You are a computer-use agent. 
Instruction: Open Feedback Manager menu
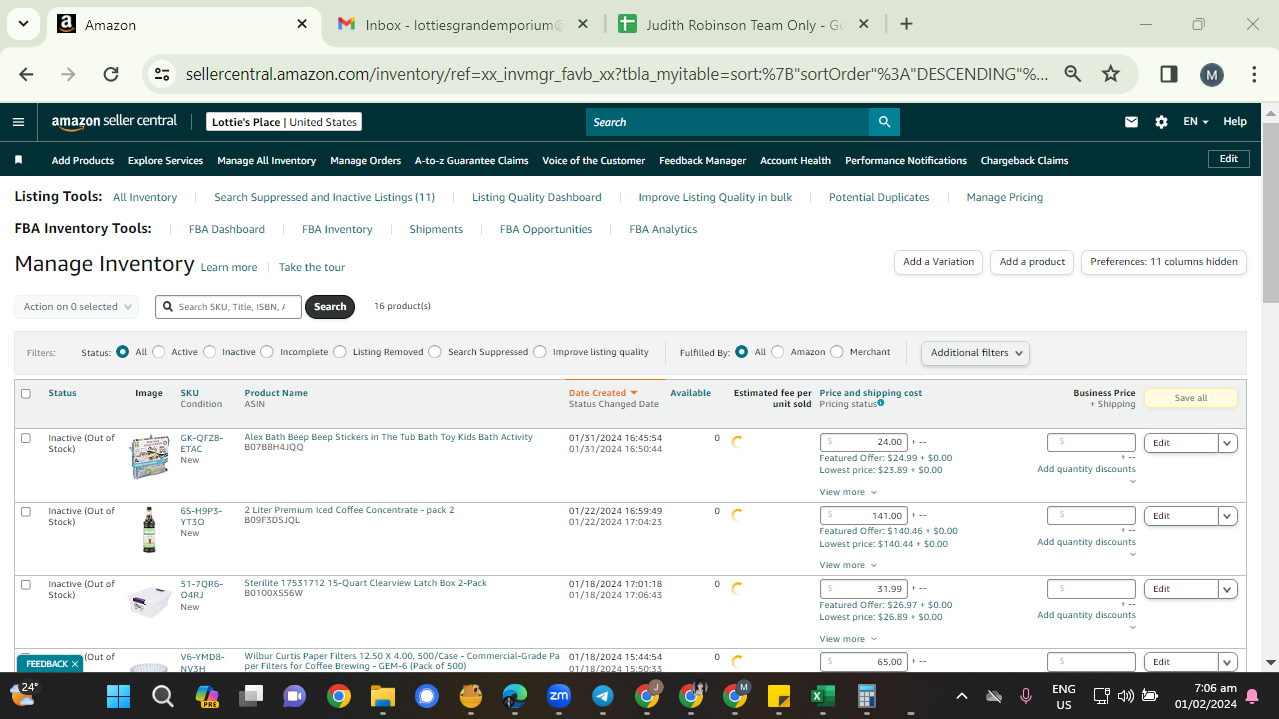[702, 160]
